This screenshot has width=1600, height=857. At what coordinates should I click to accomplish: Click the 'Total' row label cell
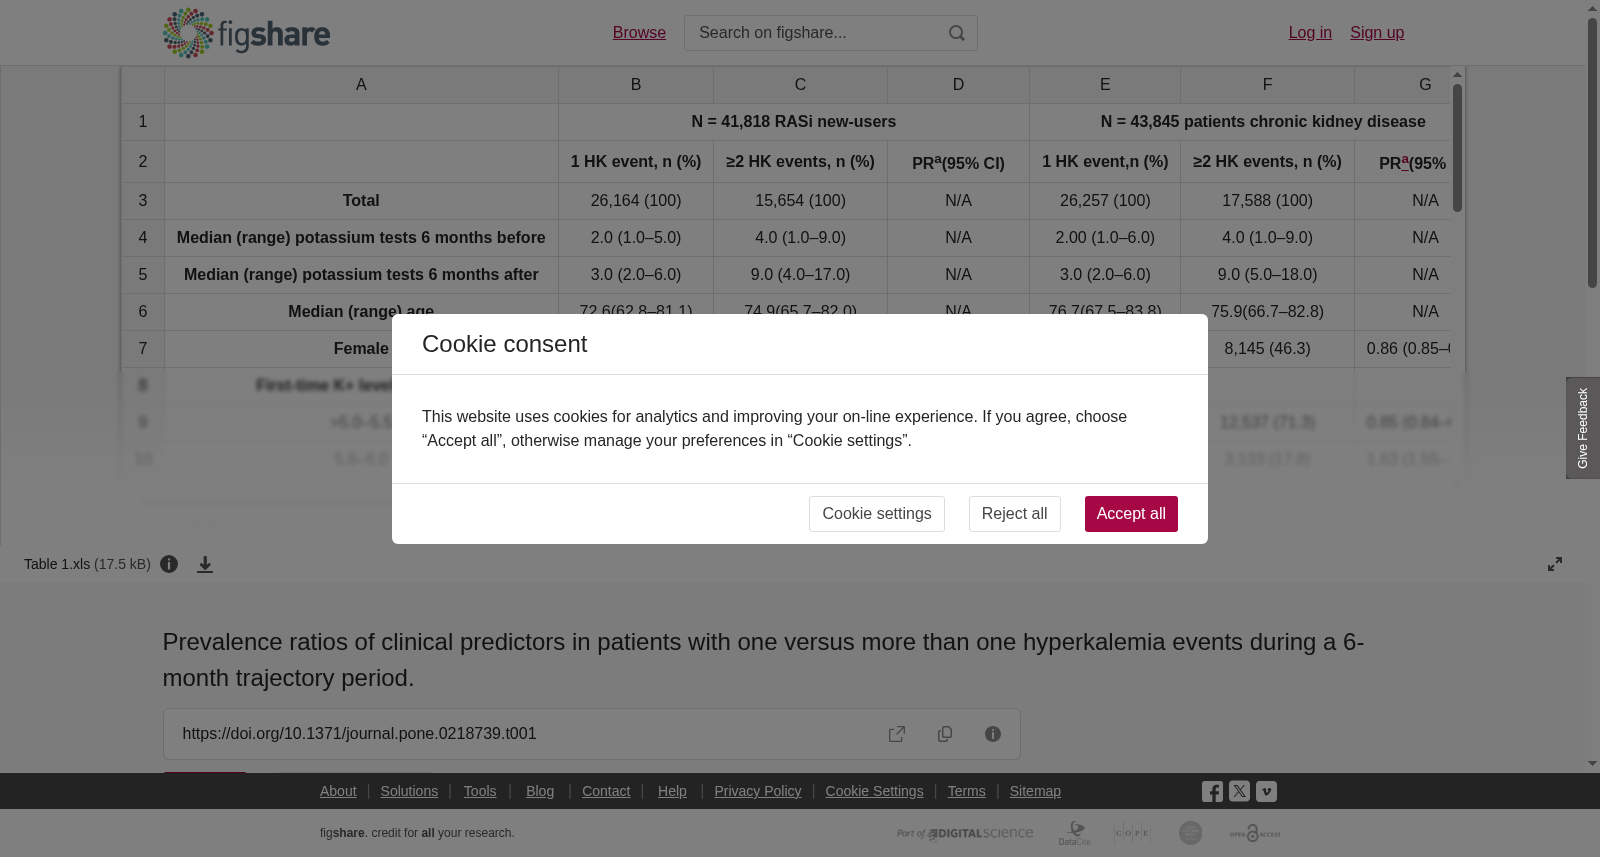pyautogui.click(x=361, y=201)
